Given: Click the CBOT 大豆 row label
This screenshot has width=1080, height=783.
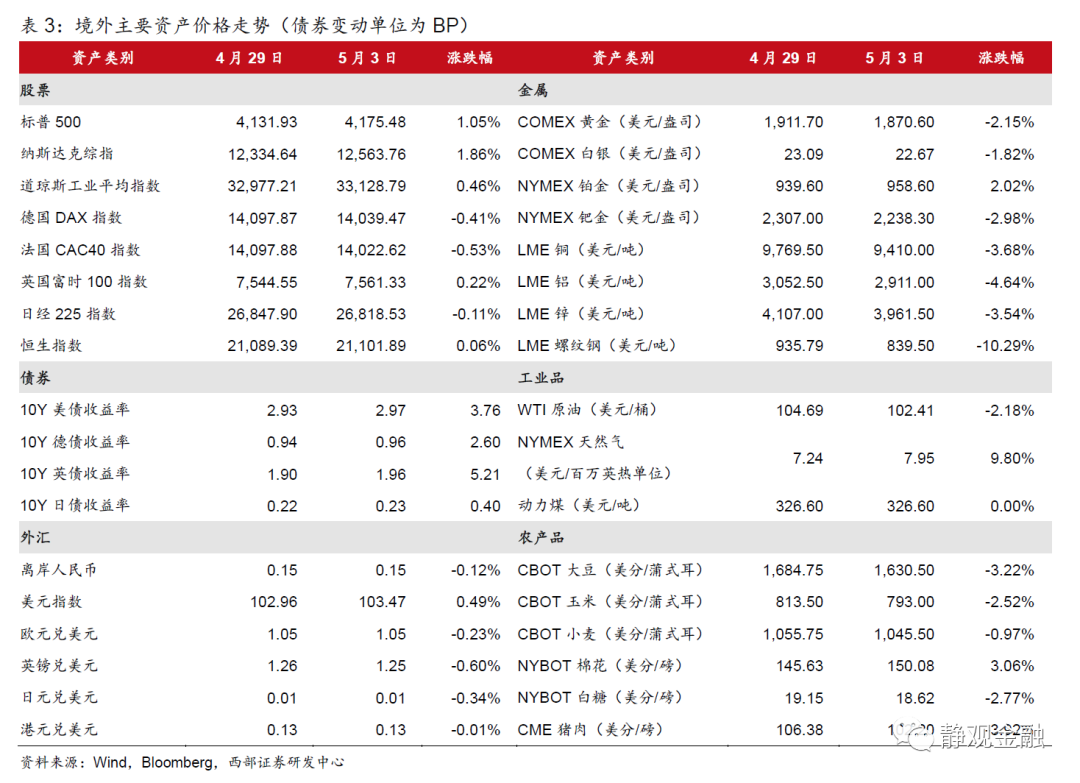Looking at the screenshot, I should [x=610, y=570].
